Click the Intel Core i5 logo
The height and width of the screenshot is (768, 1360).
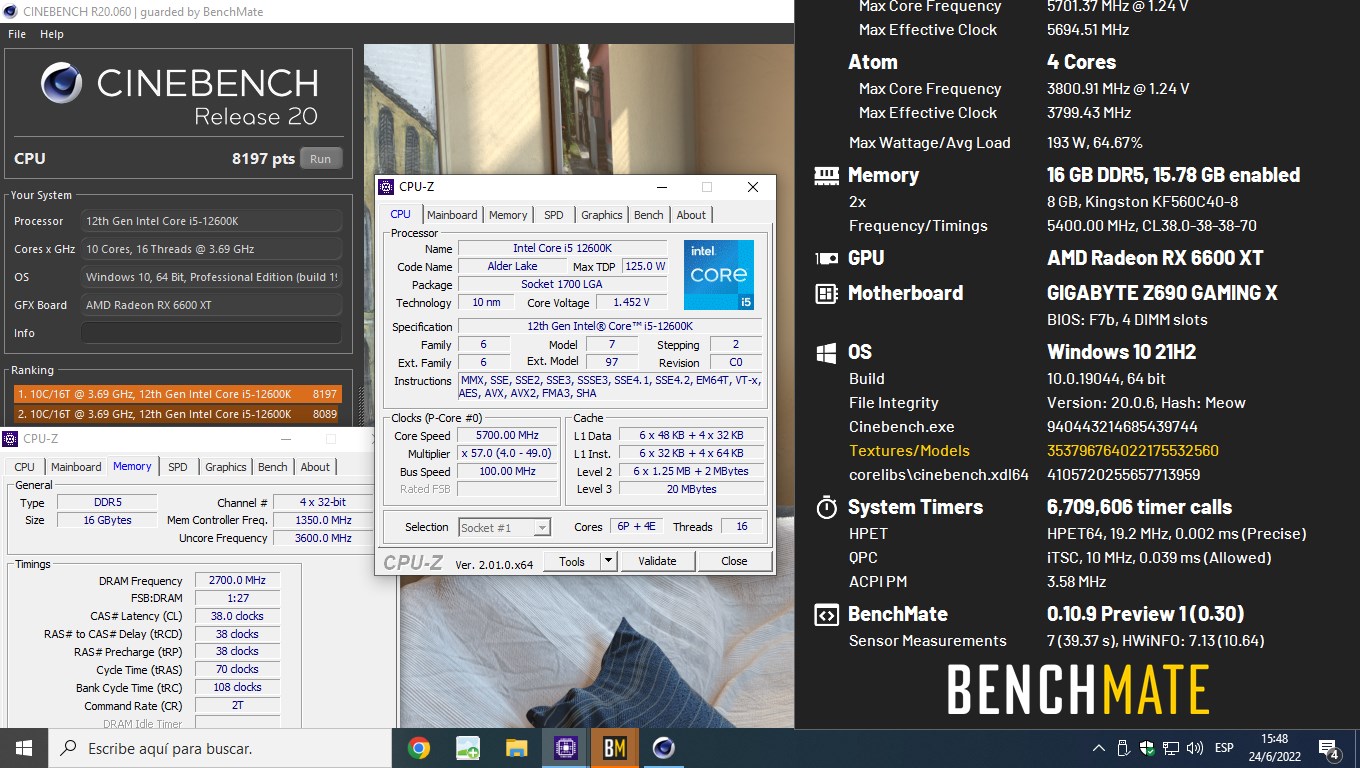[719, 274]
